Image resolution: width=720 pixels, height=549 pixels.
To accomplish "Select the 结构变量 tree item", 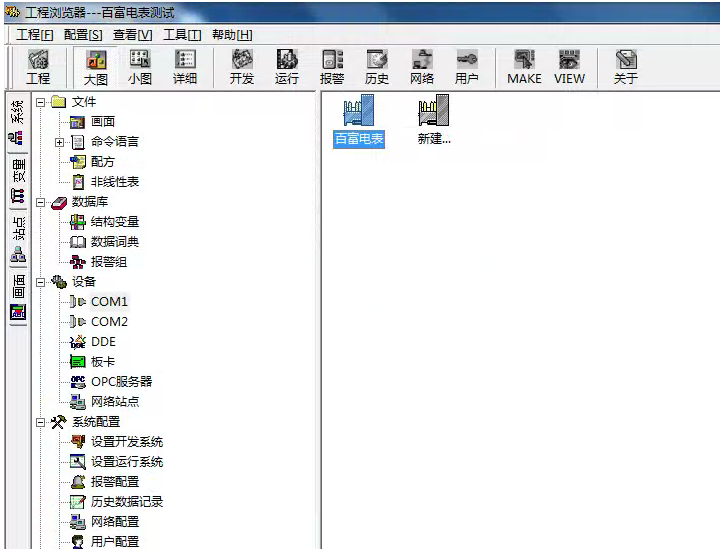I will 115,222.
